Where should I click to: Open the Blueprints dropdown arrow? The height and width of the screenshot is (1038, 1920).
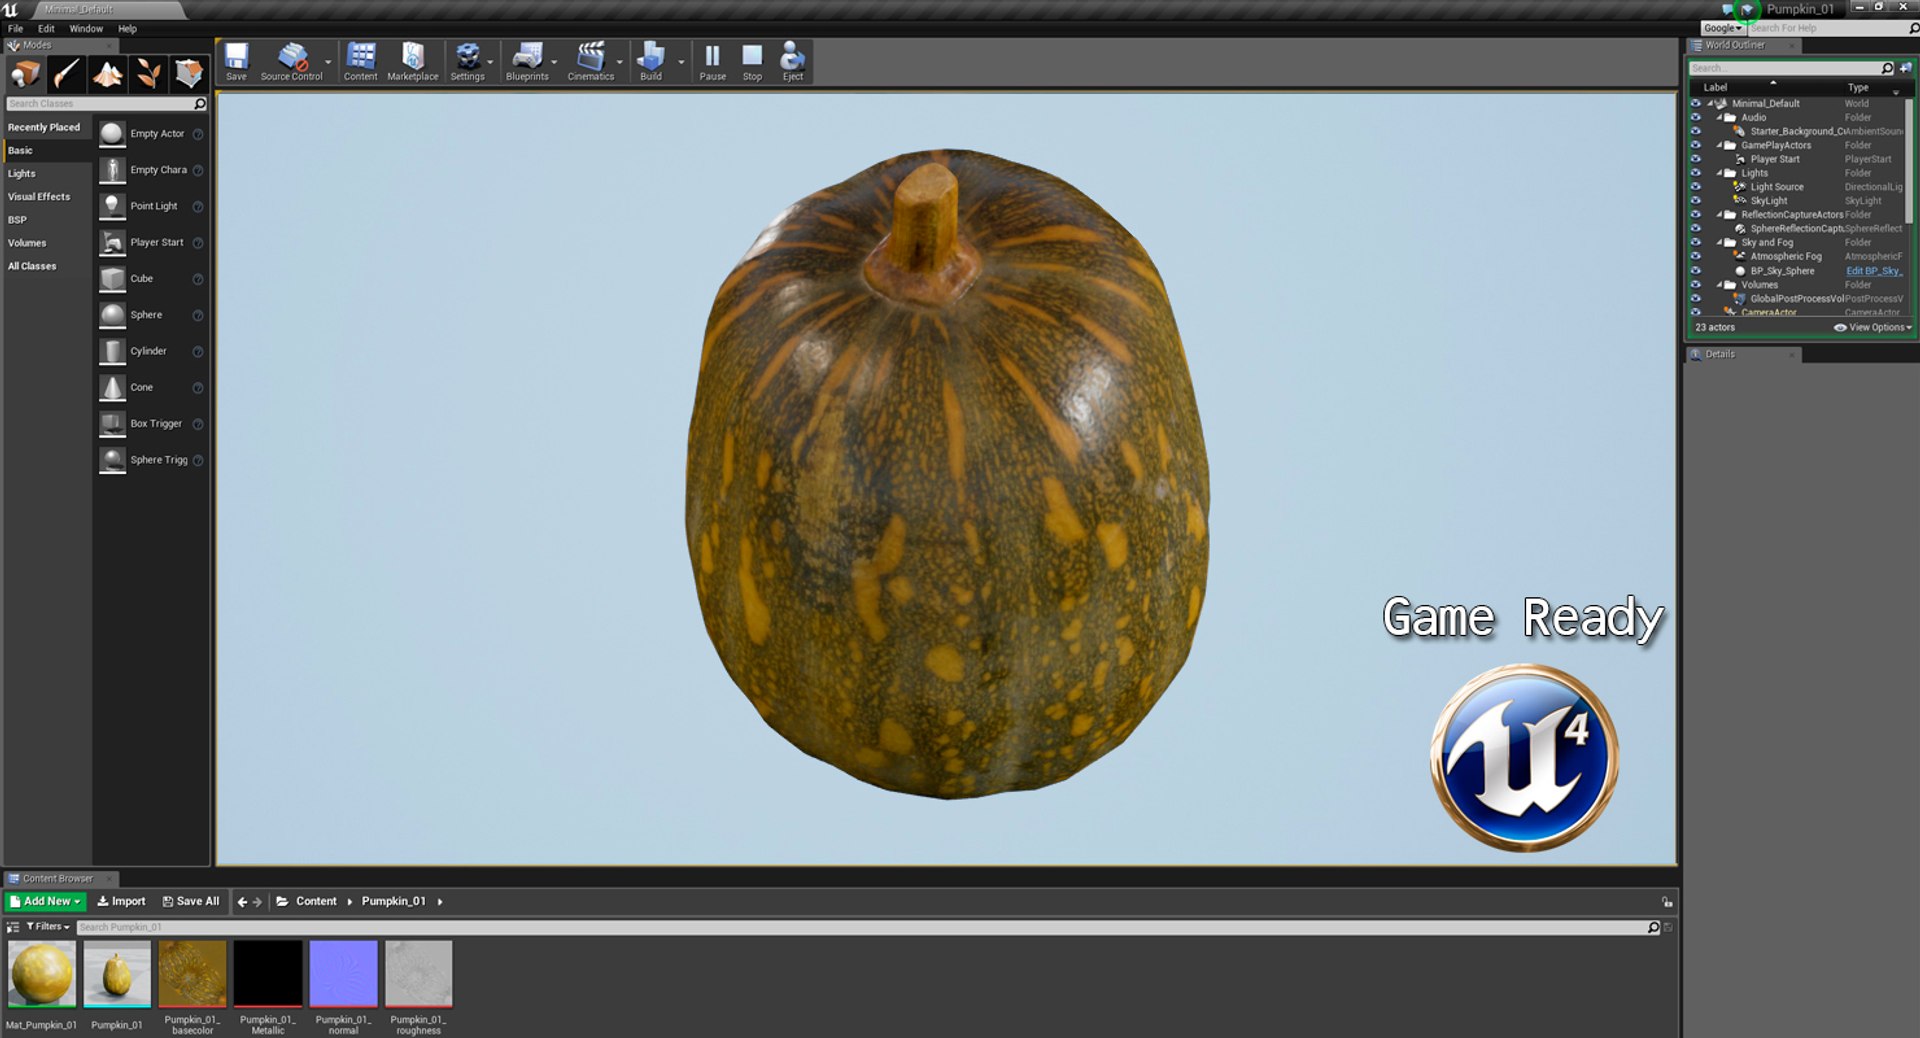pos(554,62)
